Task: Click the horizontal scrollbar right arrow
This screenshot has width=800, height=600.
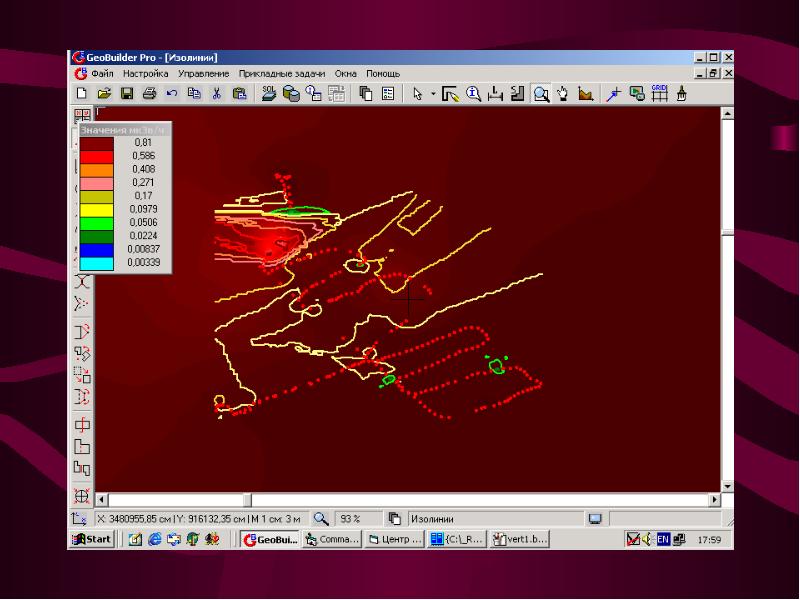Action: pyautogui.click(x=714, y=499)
